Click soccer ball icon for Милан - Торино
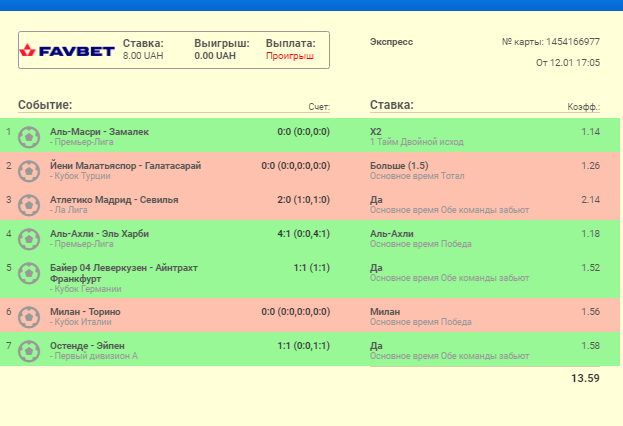This screenshot has height=426, width=623. click(x=30, y=316)
